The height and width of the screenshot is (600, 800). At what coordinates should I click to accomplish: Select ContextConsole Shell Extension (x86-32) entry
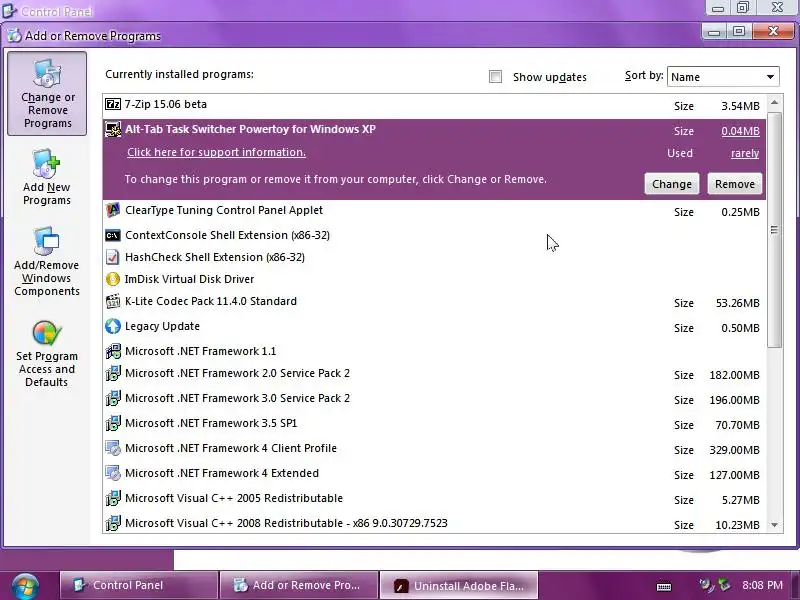pos(434,235)
